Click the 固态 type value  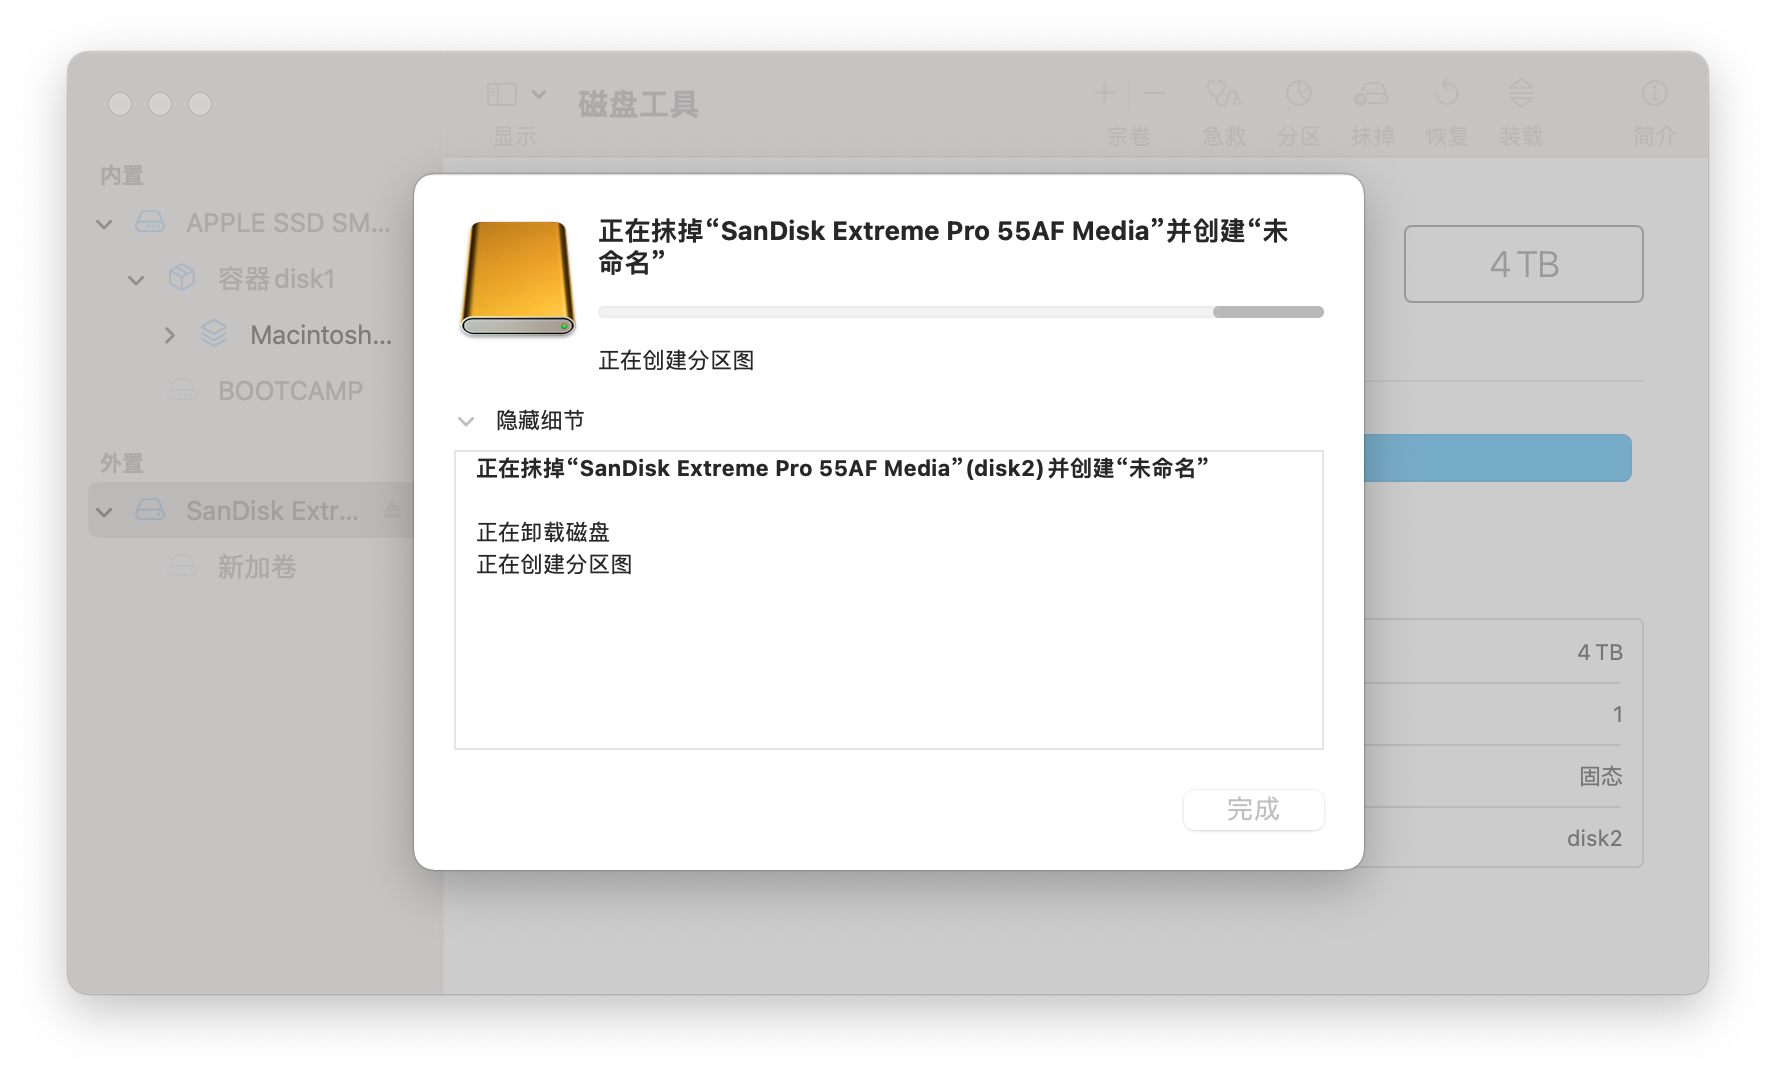click(1601, 776)
